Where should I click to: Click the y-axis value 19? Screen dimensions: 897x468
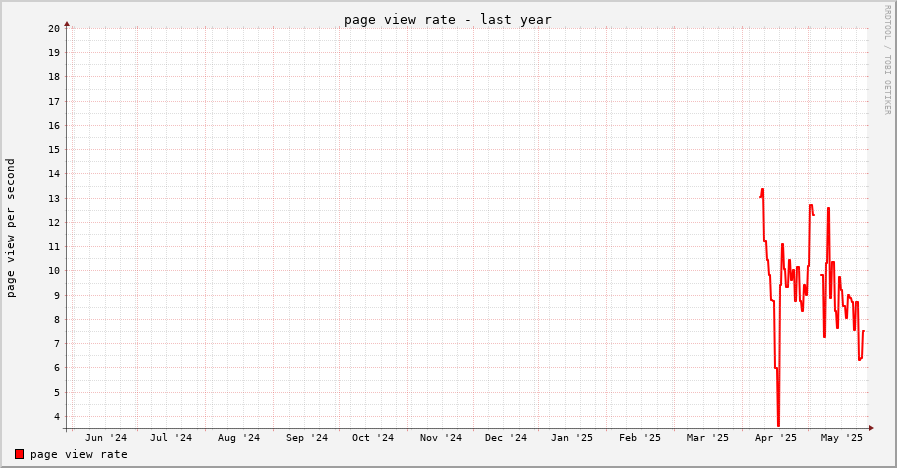(54, 53)
